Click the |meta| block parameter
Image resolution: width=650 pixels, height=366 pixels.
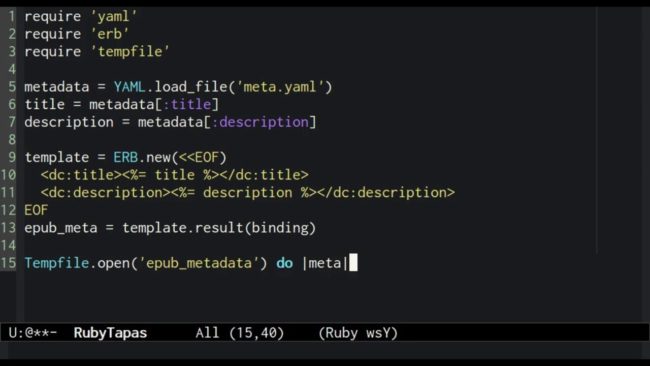click(x=325, y=263)
